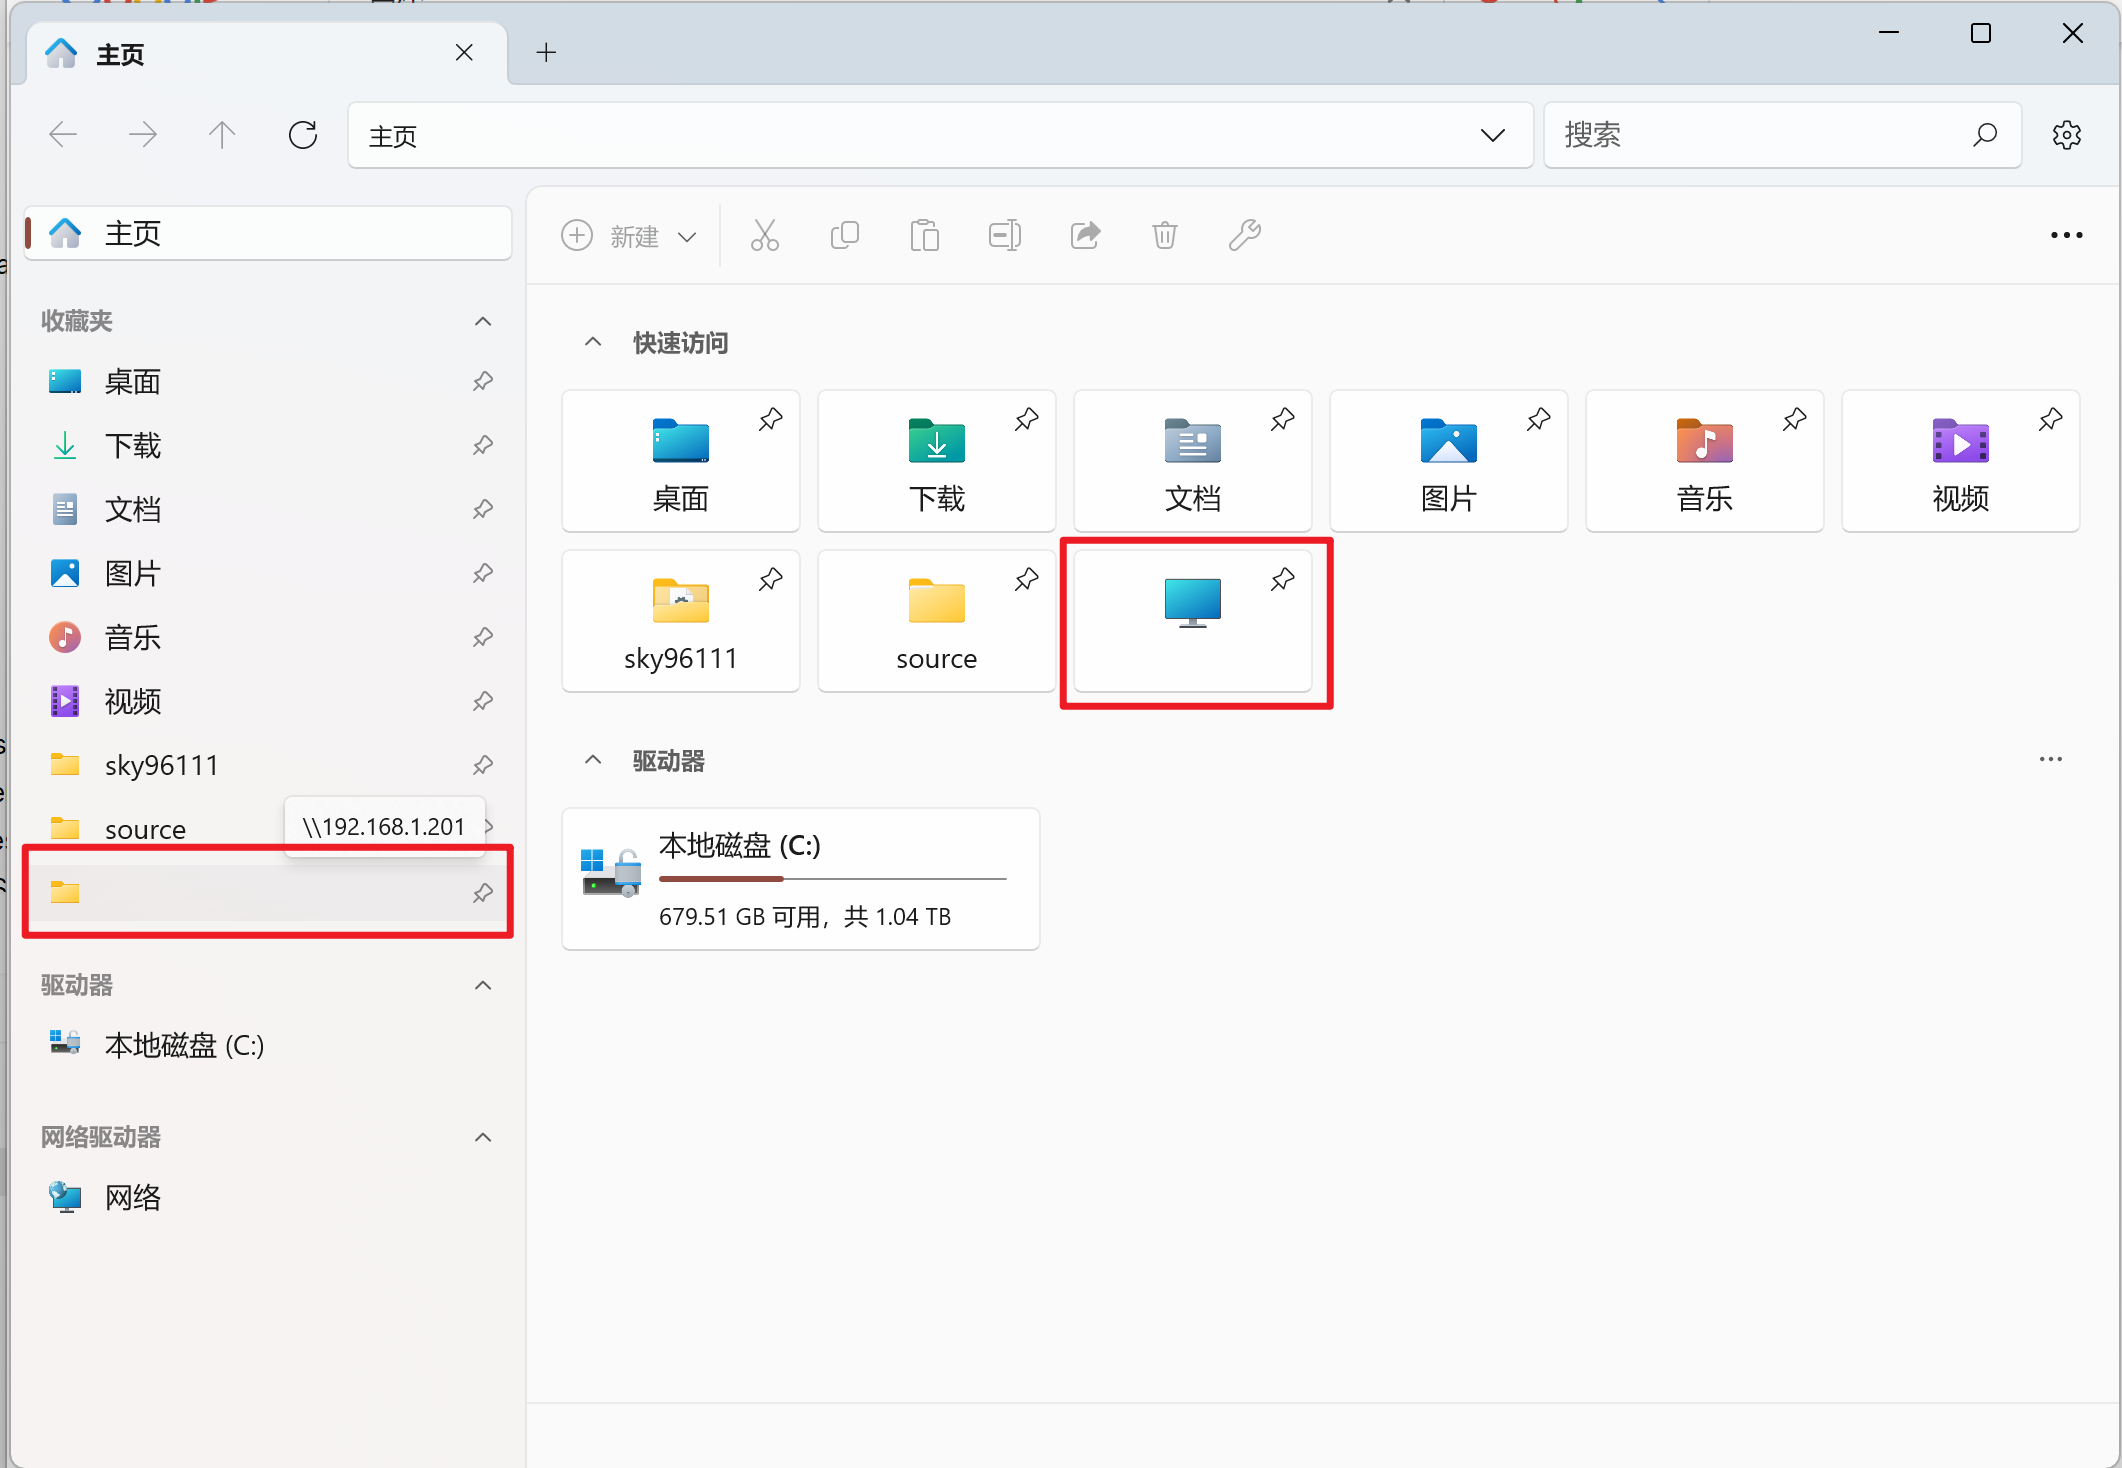Refresh the current page

coord(302,135)
